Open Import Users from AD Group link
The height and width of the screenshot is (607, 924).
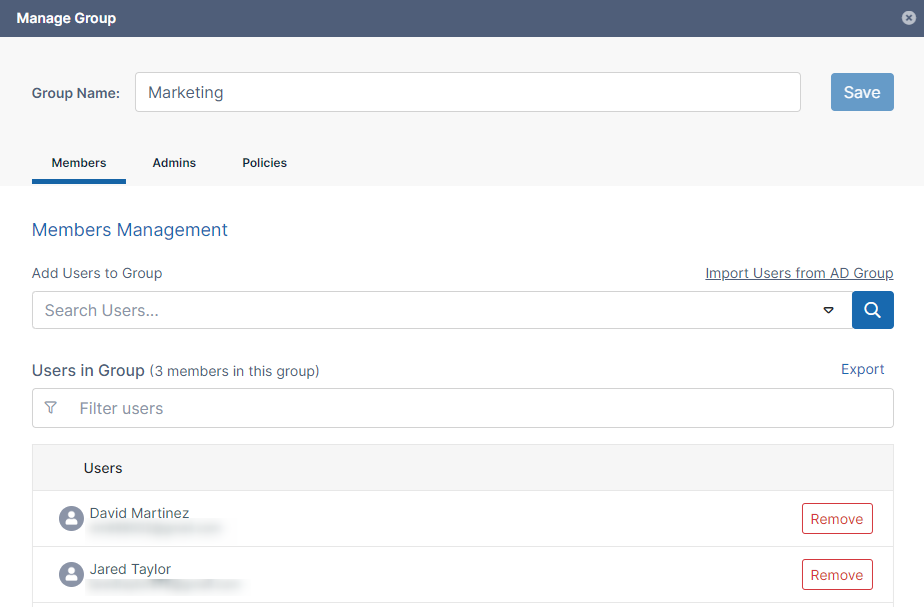(799, 273)
